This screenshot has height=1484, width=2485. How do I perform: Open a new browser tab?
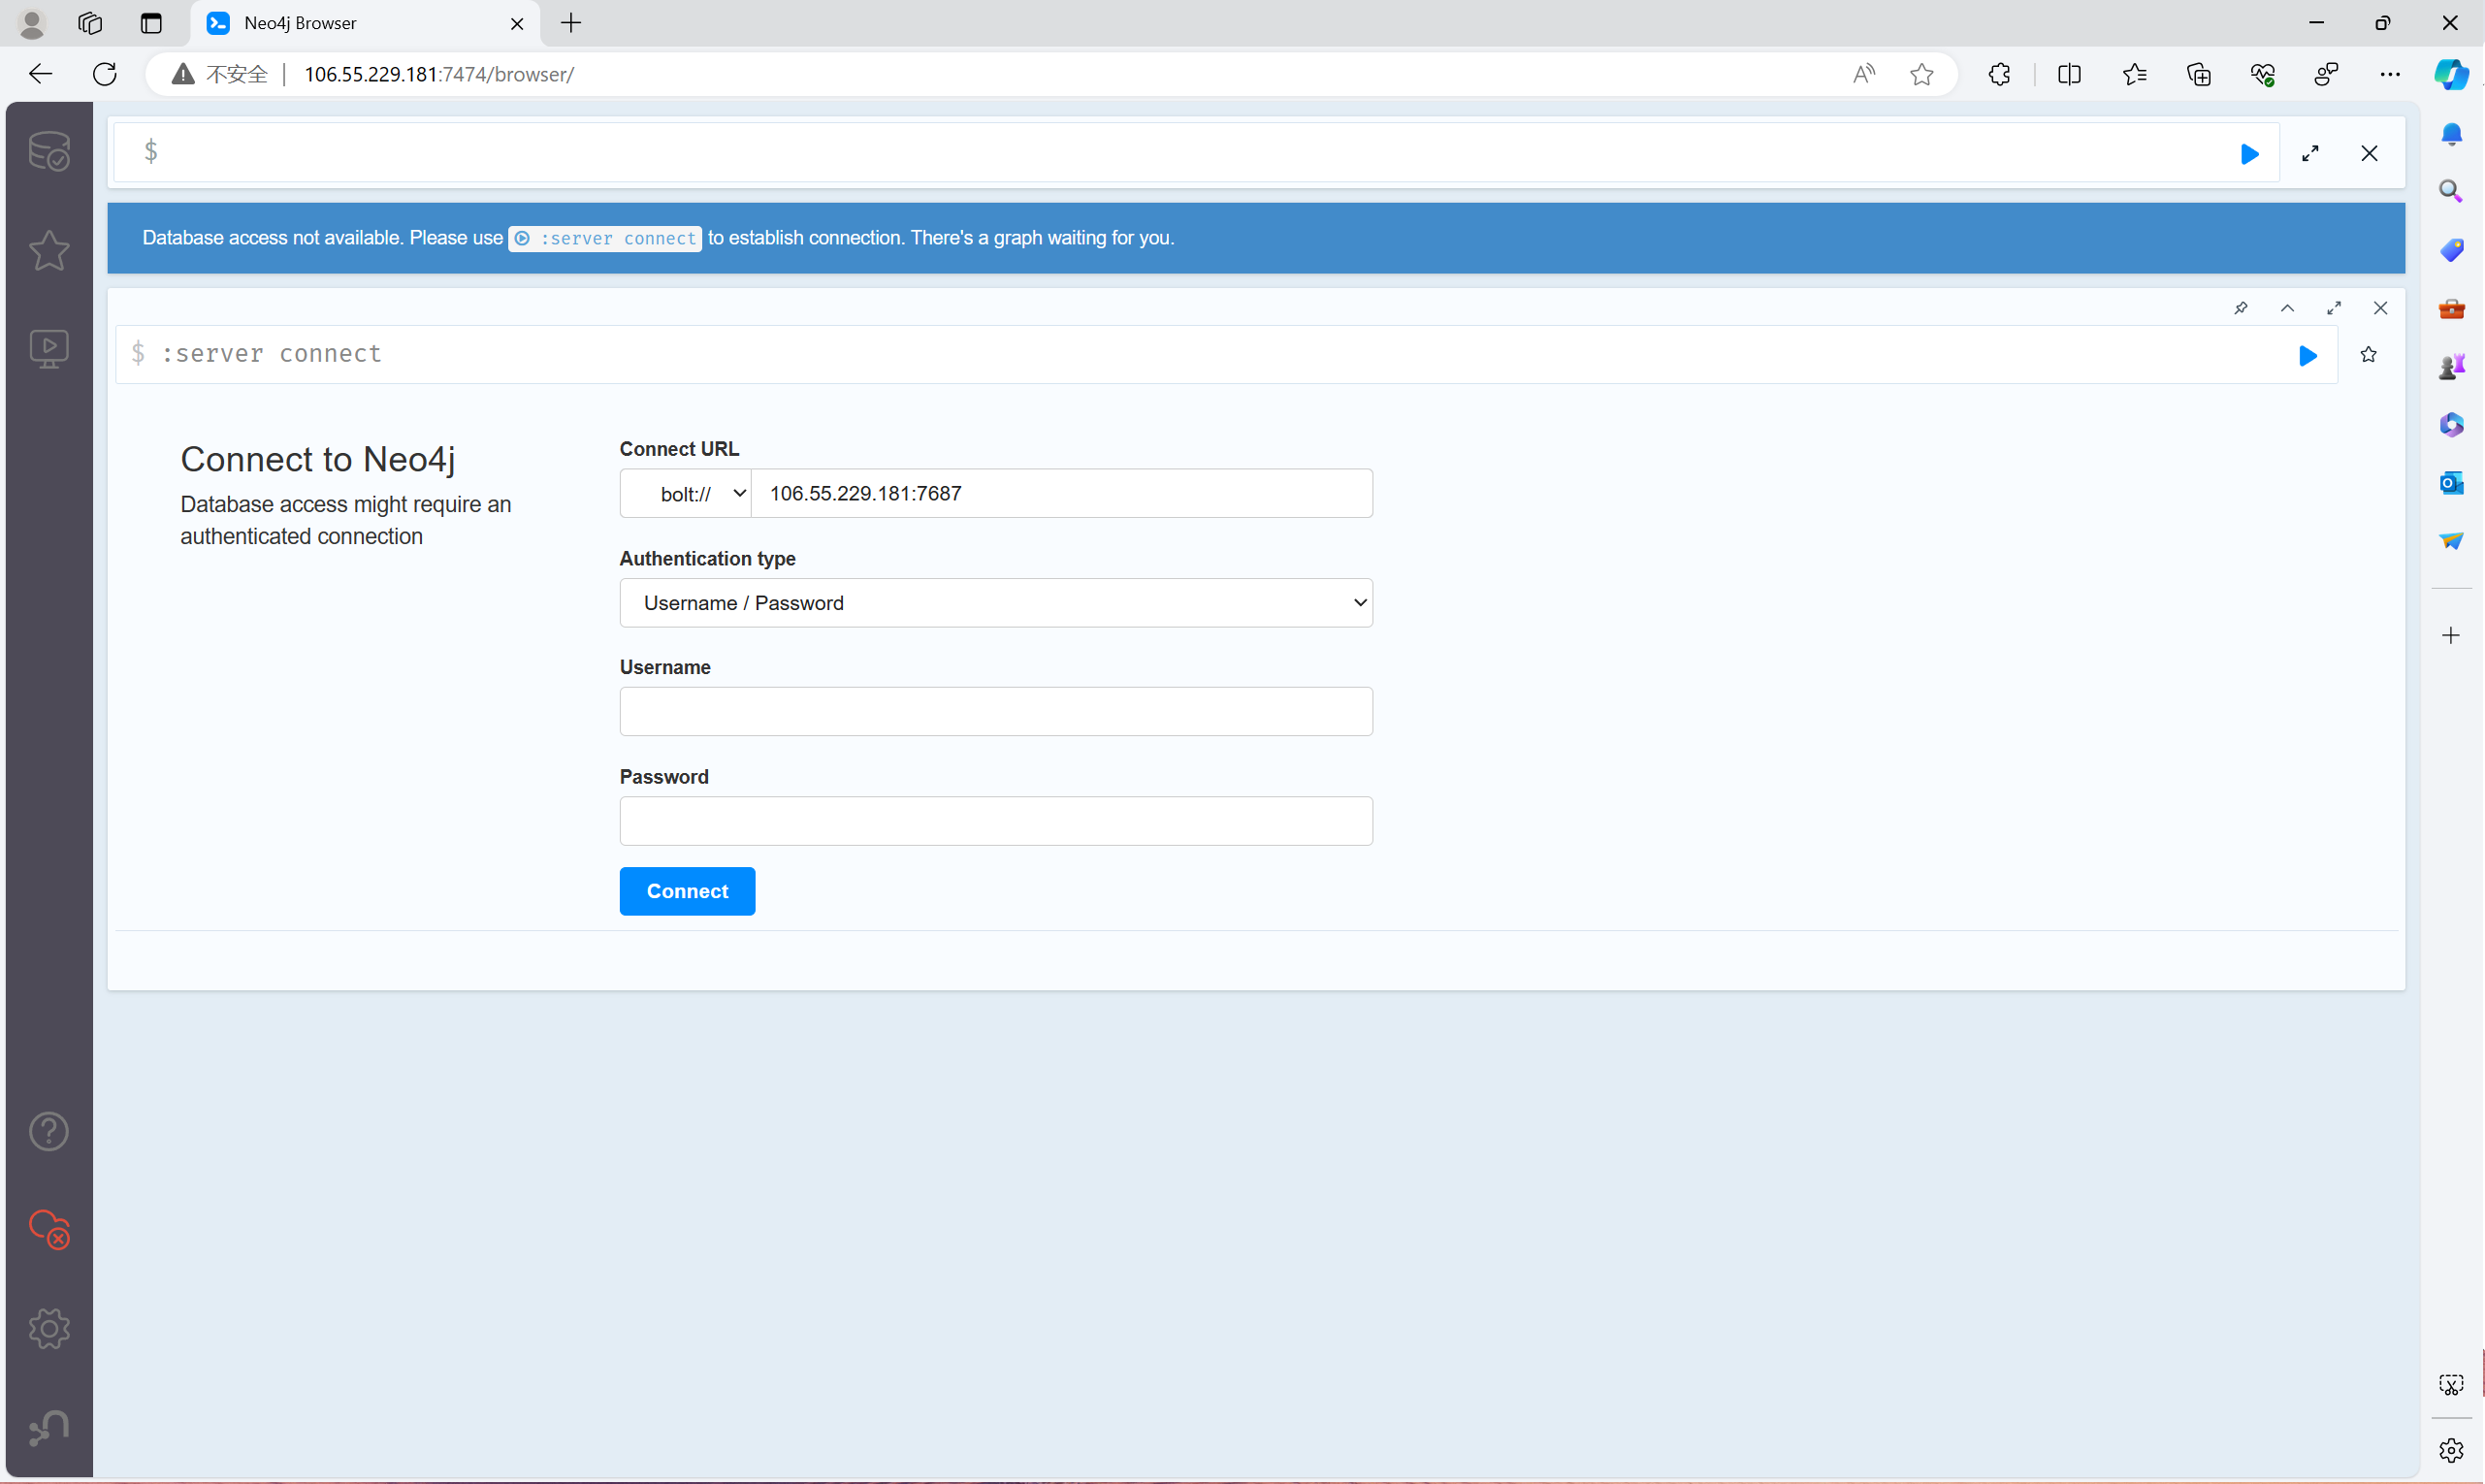click(x=571, y=23)
